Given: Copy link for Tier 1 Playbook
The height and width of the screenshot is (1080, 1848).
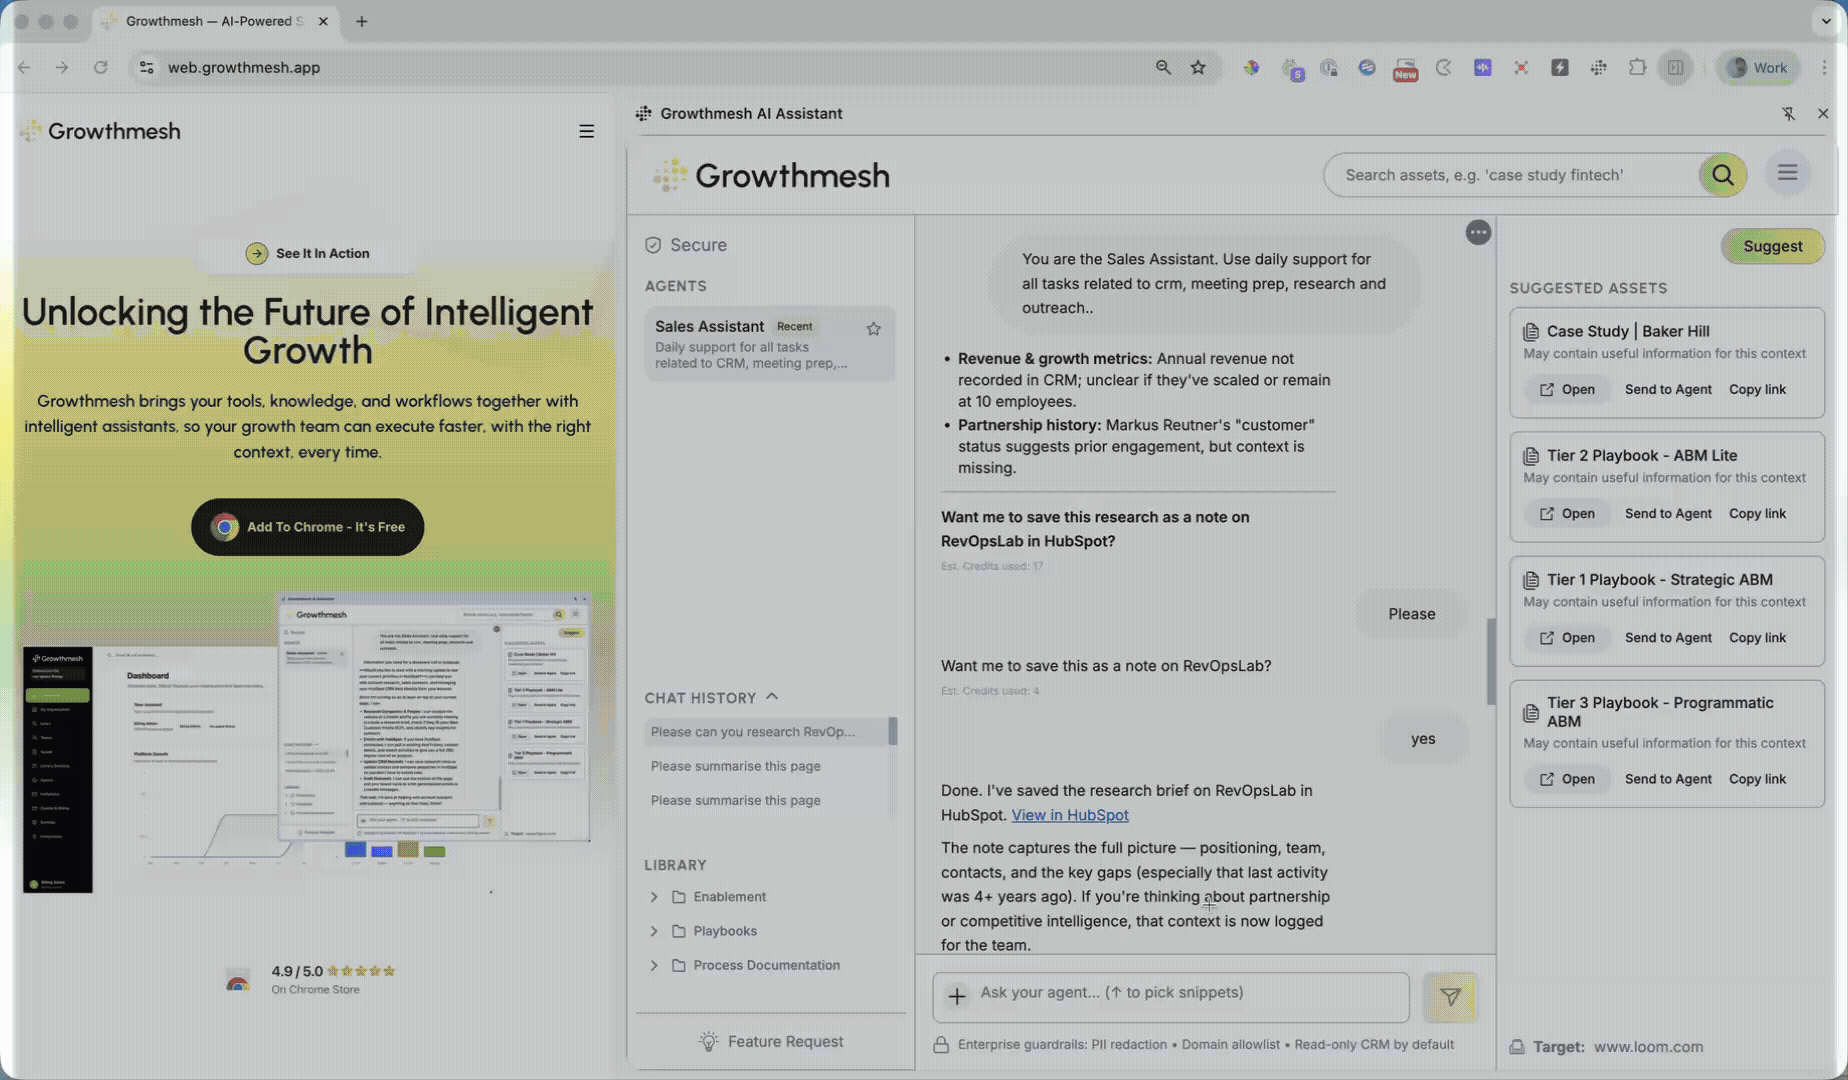Looking at the screenshot, I should (x=1757, y=638).
